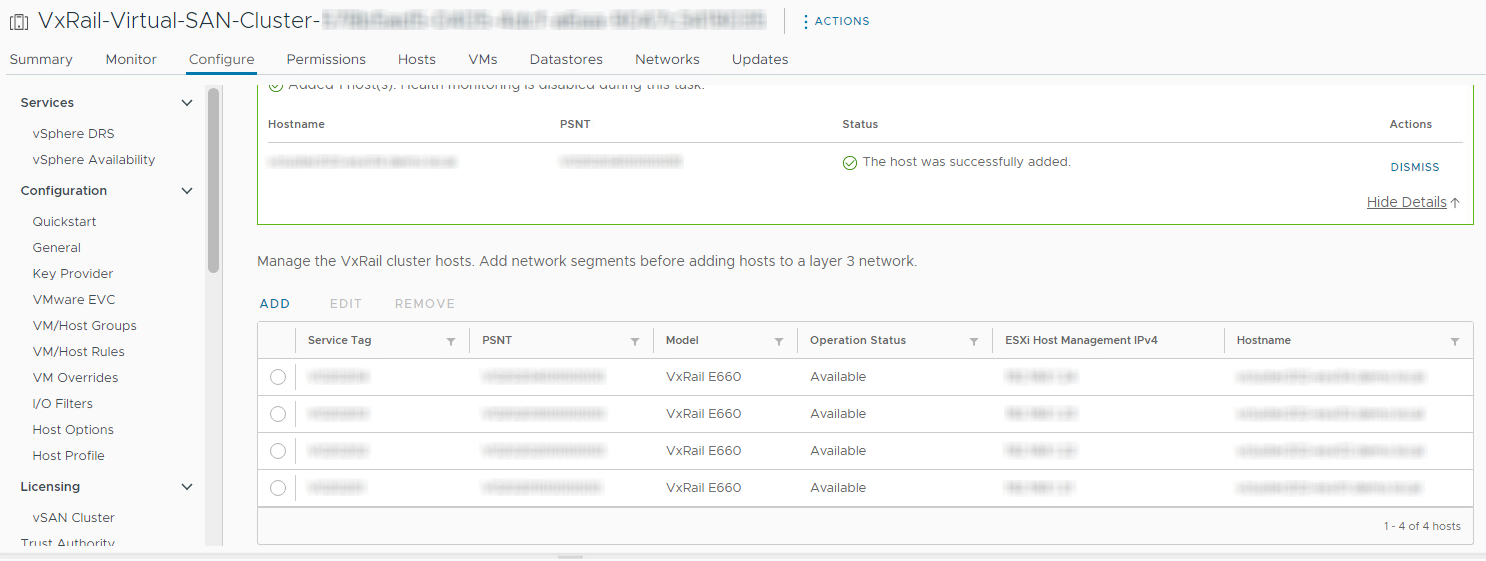Open I/O Filters
This screenshot has height=561, width=1486.
tap(63, 404)
